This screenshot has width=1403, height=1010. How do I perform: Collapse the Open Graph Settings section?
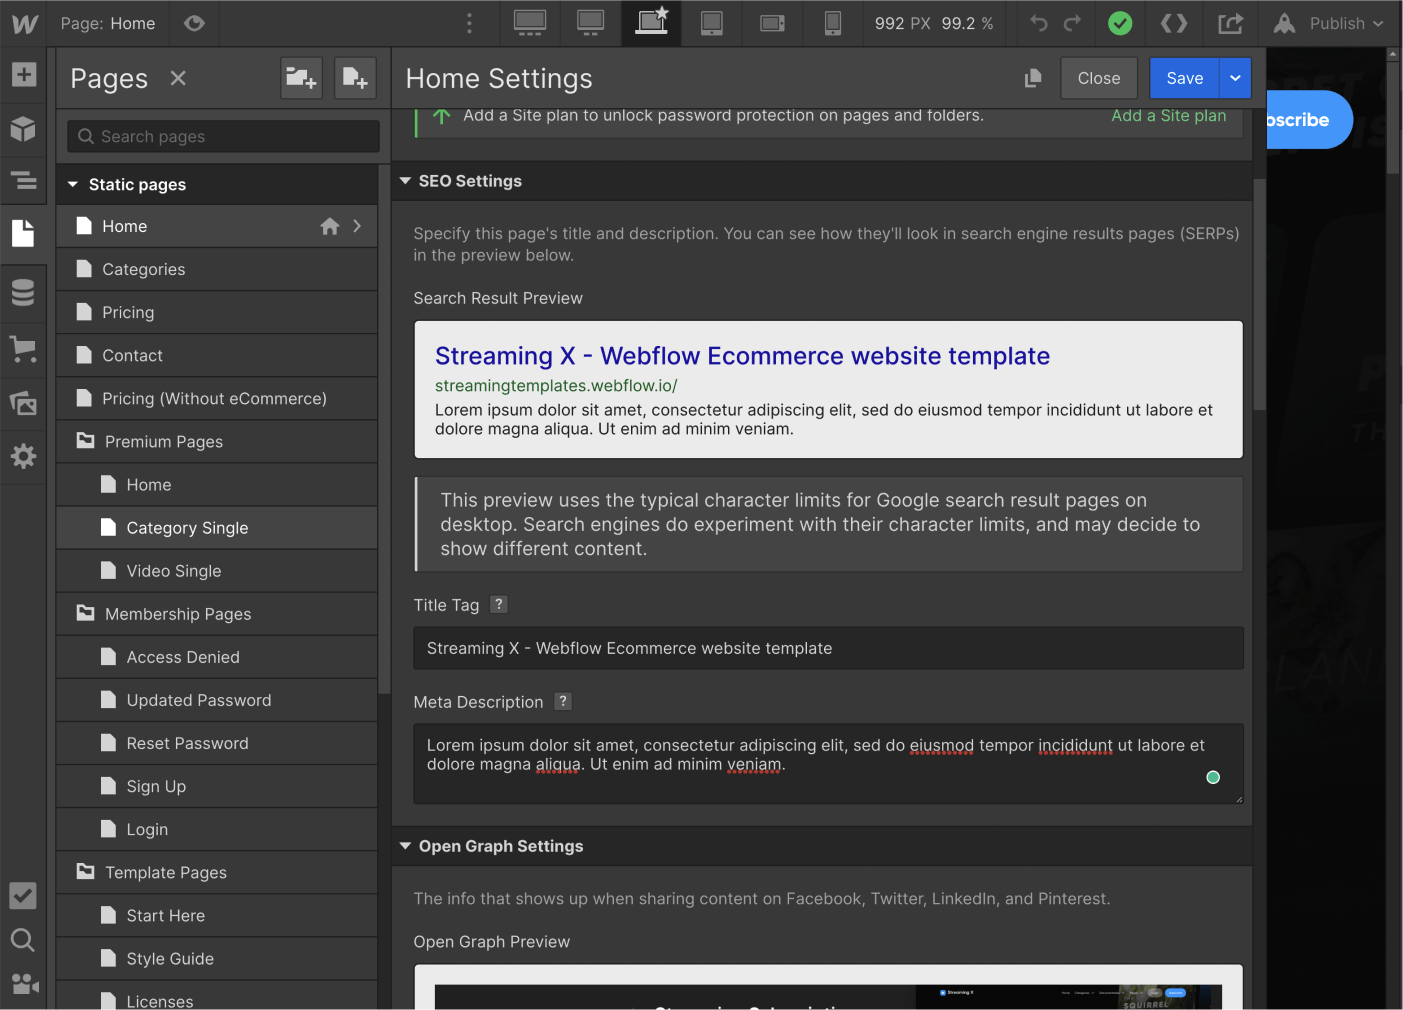click(x=406, y=846)
